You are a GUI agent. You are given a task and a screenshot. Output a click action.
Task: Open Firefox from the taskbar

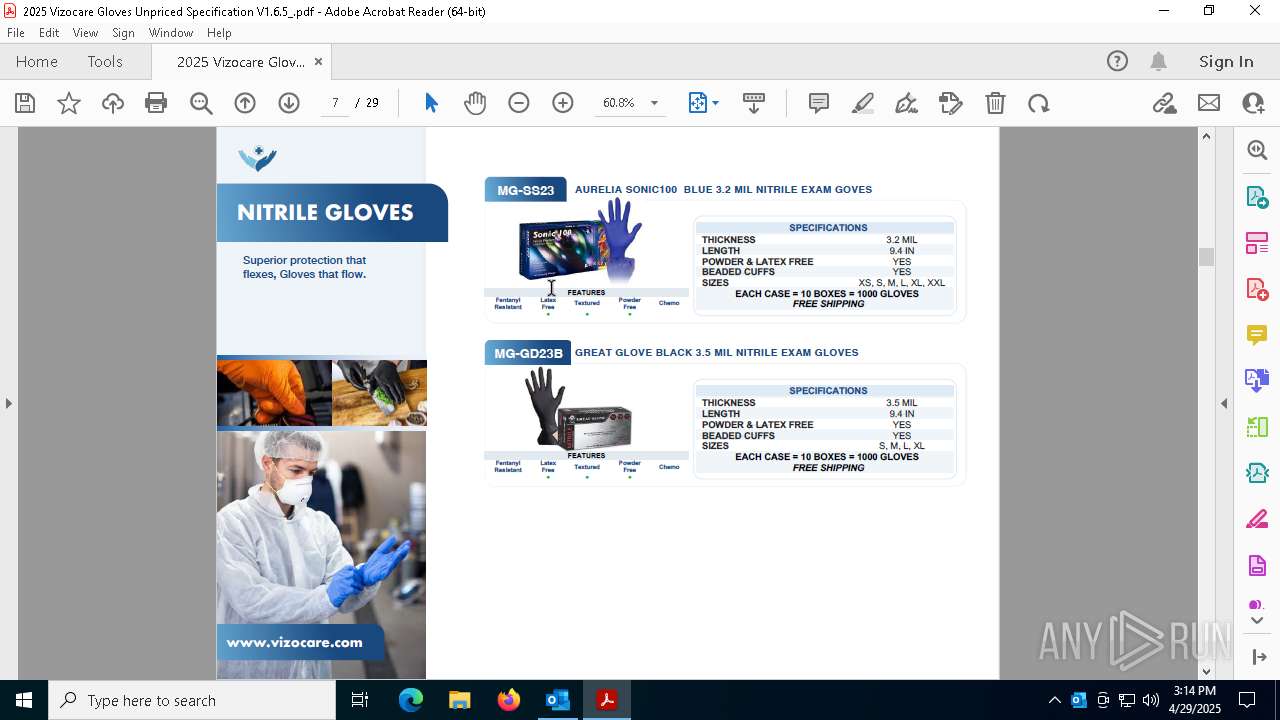pos(509,700)
